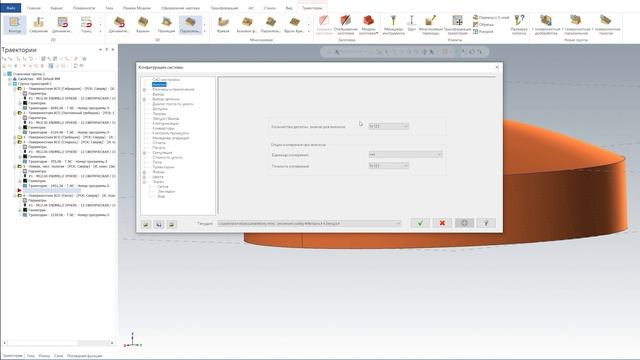Click the save configuration as icon in dialog
Image resolution: width=640 pixels, height=360 pixels.
coord(159,224)
